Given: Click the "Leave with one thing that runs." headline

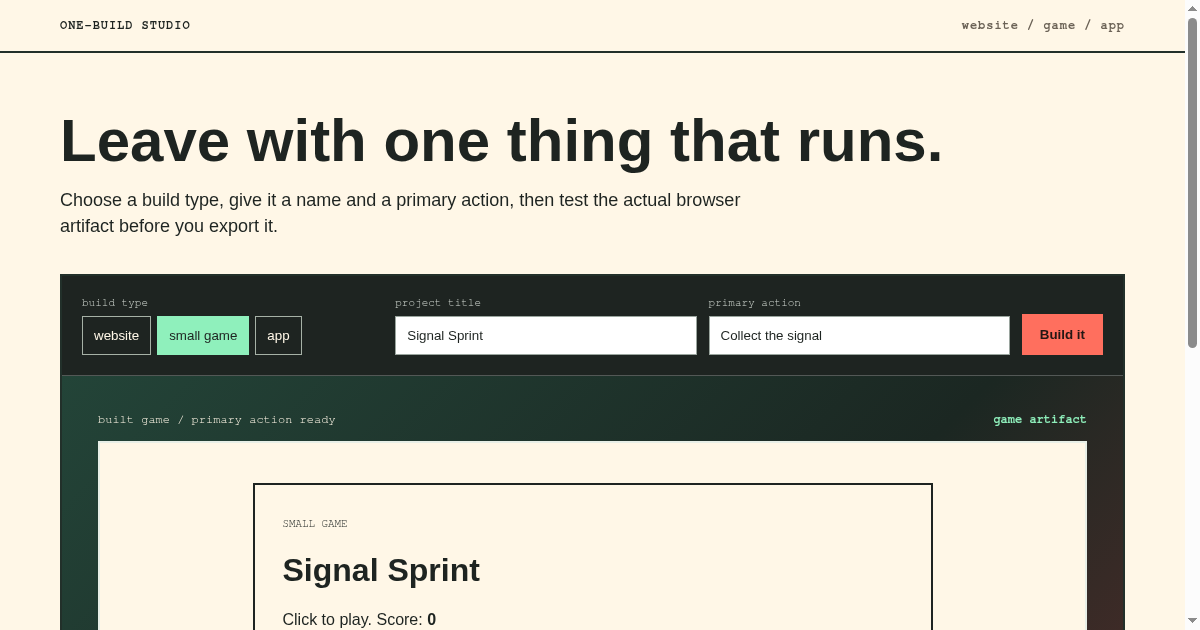Looking at the screenshot, I should (502, 140).
